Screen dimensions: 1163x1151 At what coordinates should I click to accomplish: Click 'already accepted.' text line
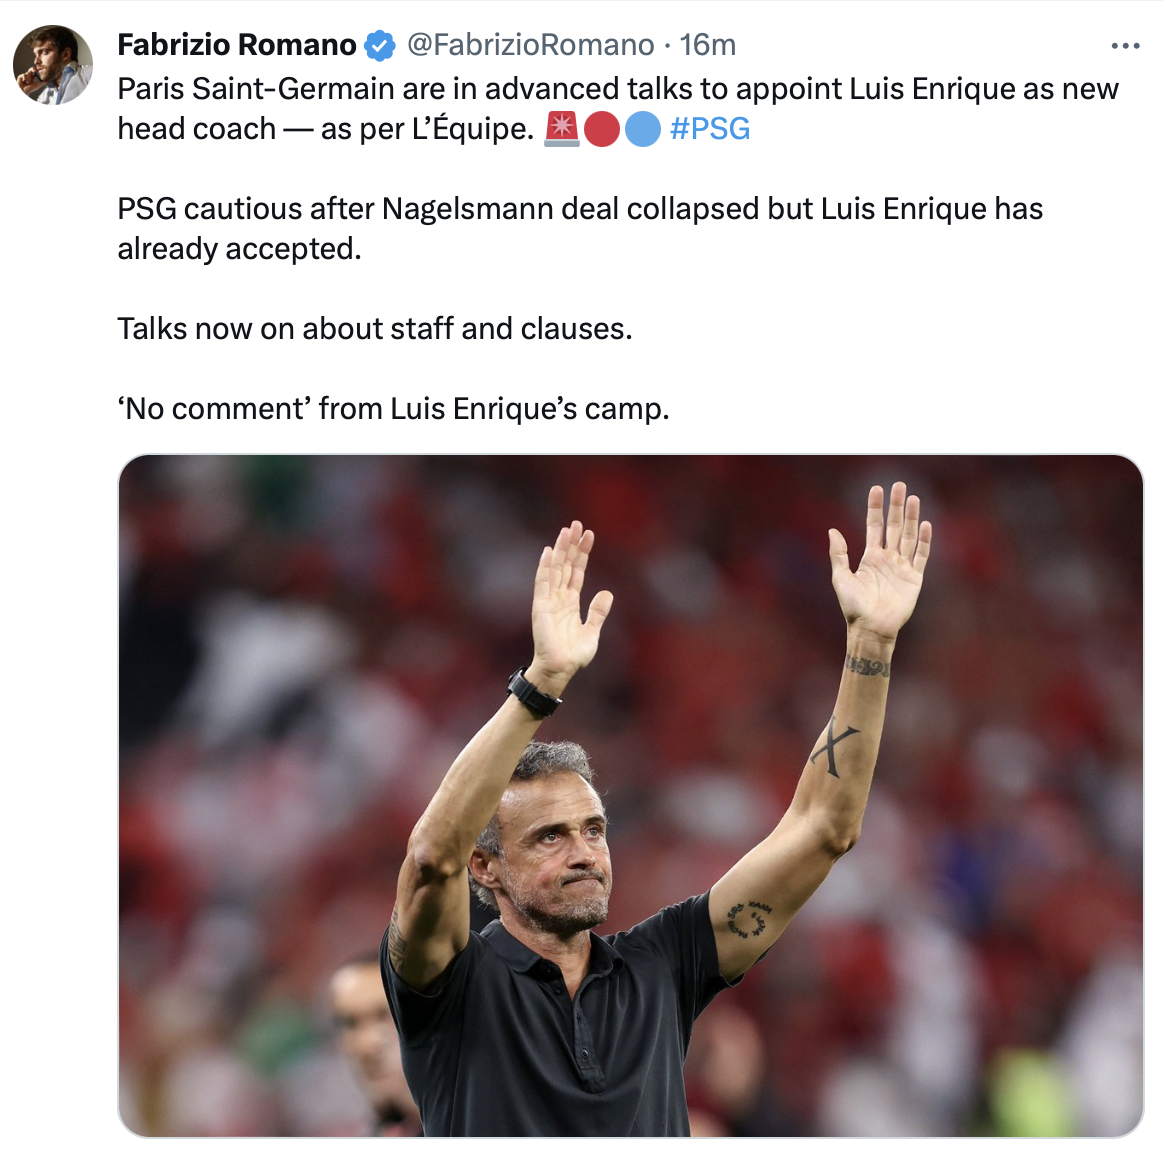(x=239, y=249)
